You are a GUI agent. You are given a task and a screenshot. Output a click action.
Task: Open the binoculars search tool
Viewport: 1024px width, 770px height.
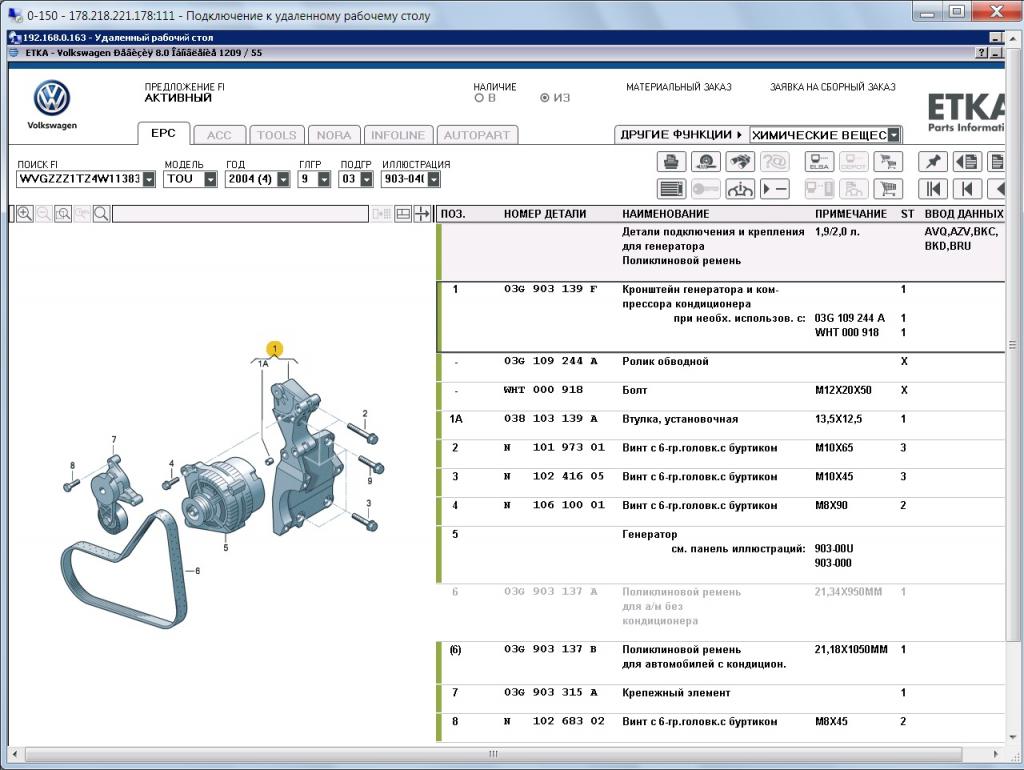740,161
